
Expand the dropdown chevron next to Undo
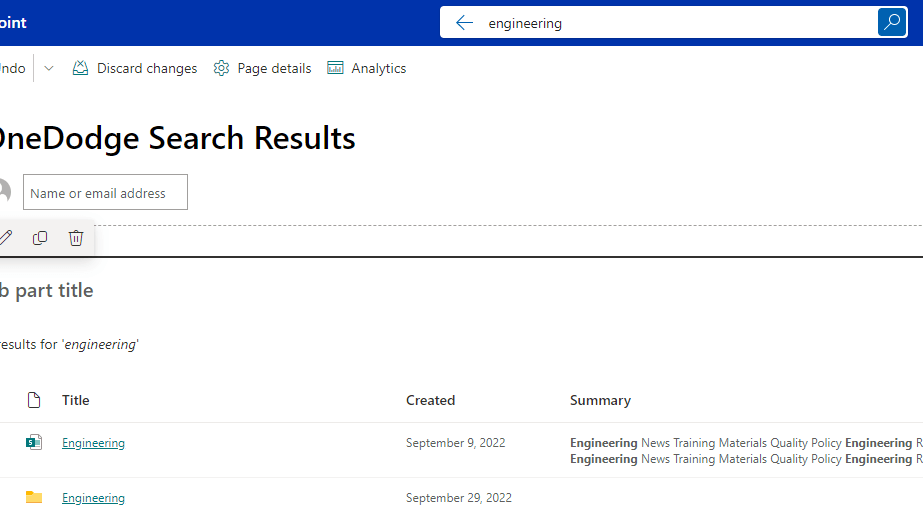[49, 68]
